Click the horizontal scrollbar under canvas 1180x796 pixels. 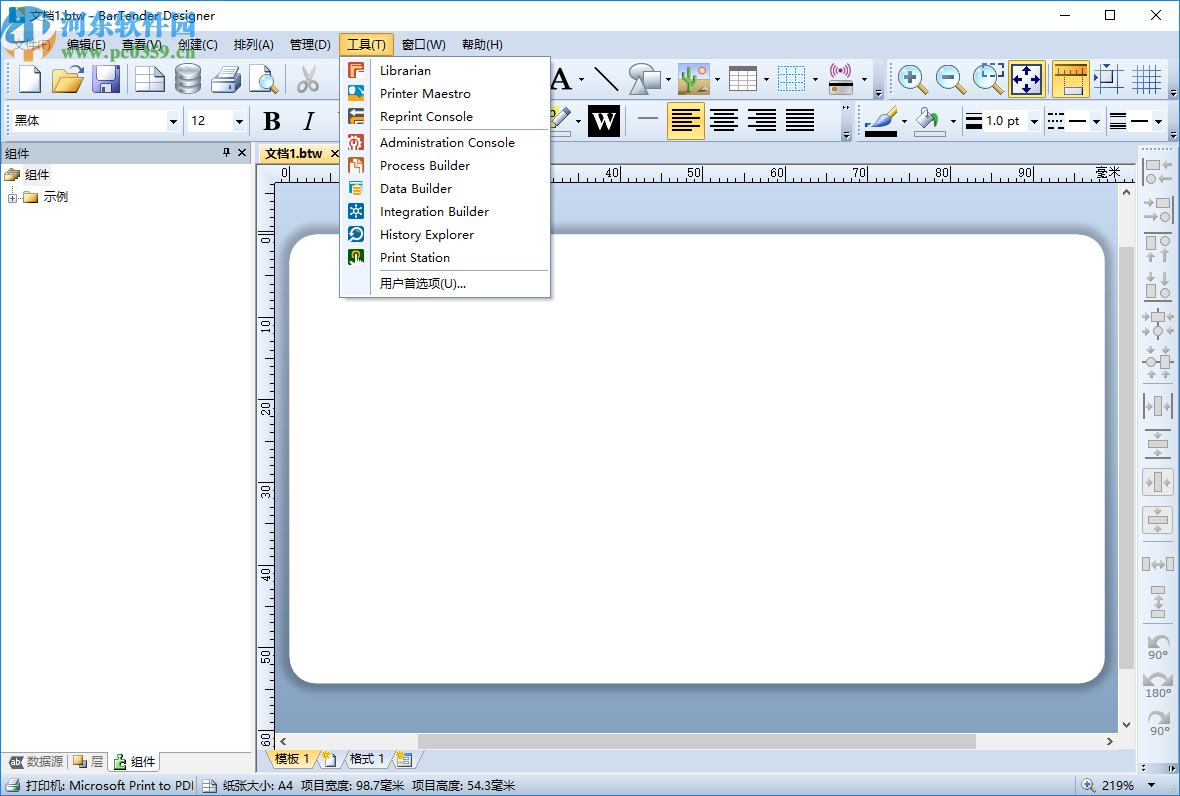[x=696, y=741]
